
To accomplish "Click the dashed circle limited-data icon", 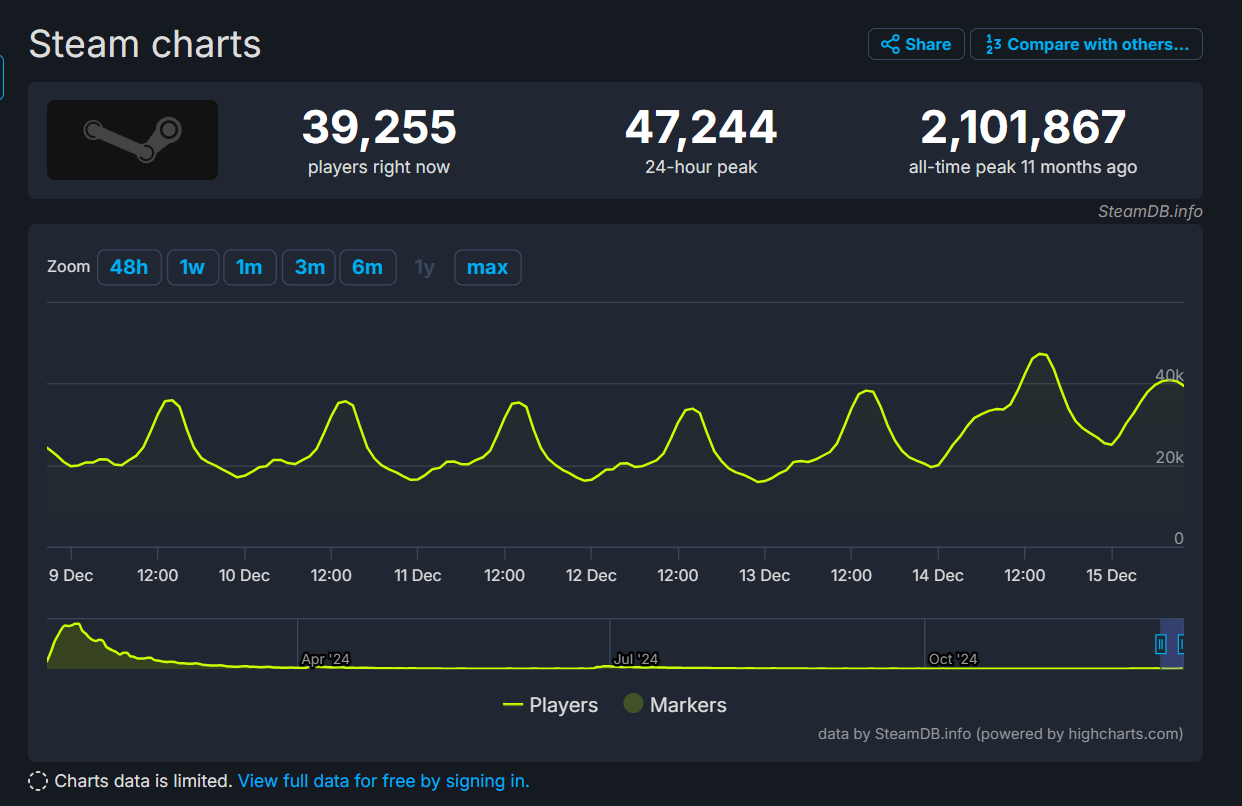I will point(38,781).
